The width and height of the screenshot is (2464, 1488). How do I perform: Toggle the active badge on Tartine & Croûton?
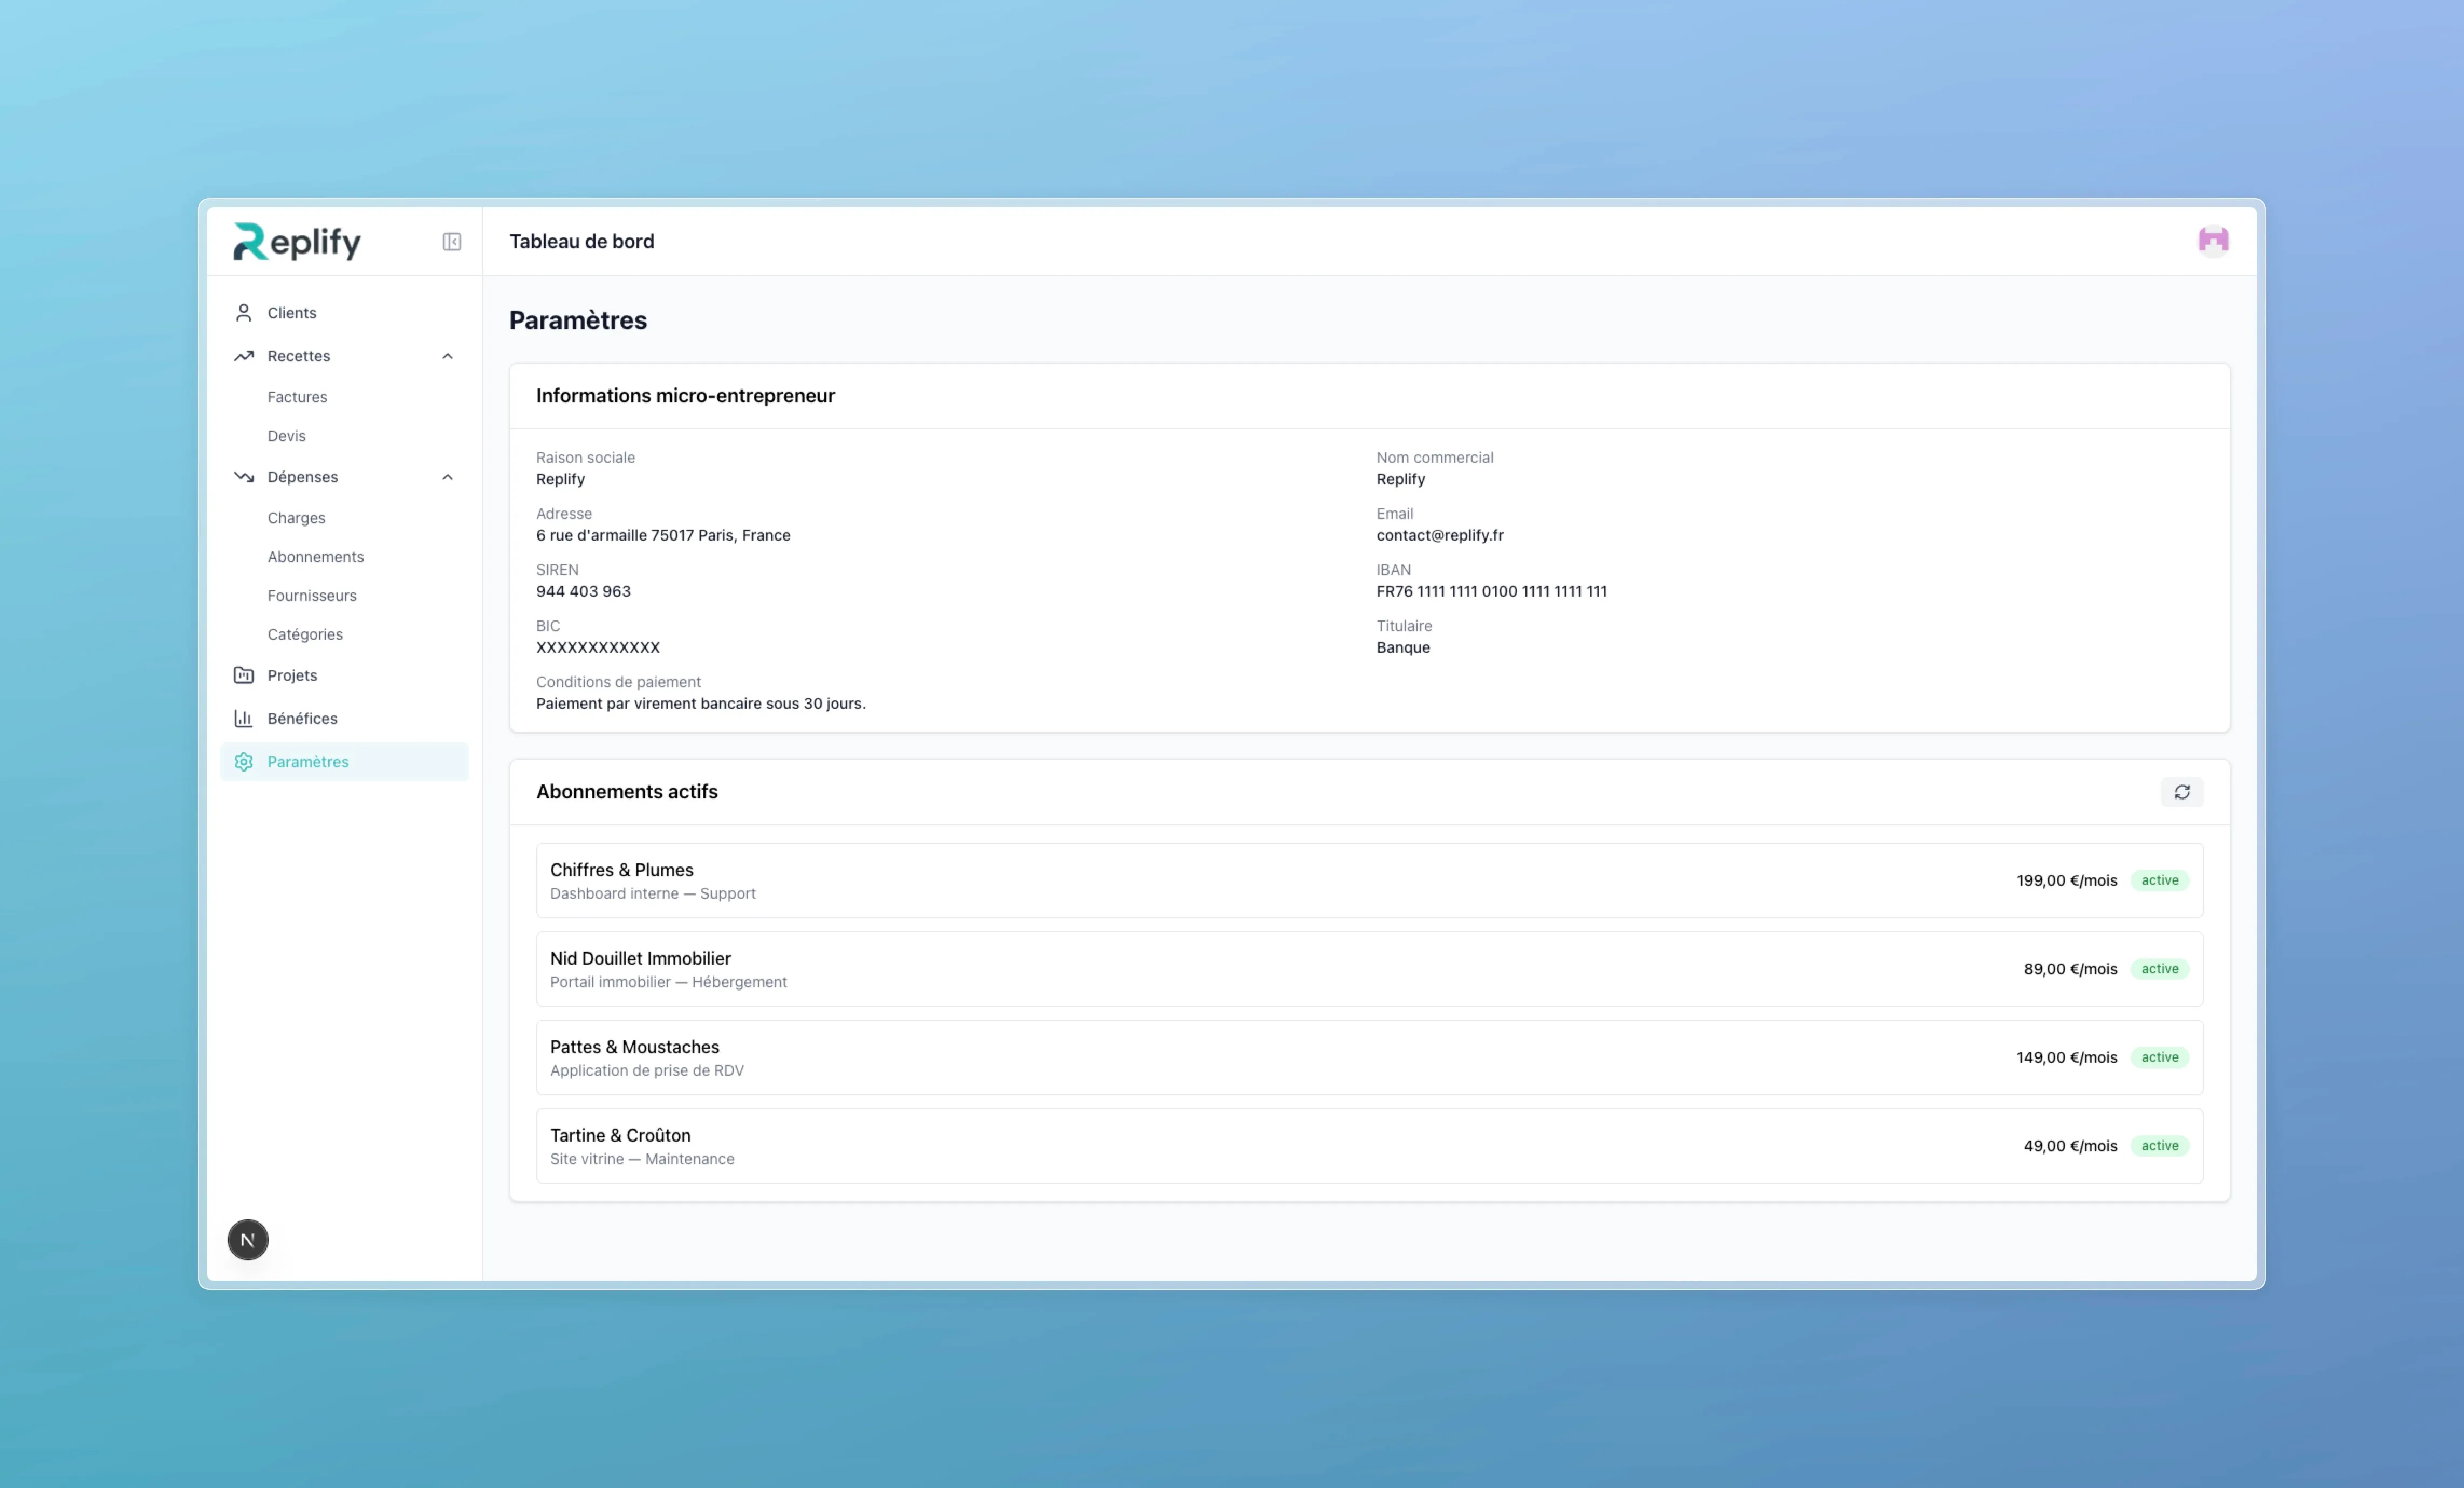pos(2160,1146)
